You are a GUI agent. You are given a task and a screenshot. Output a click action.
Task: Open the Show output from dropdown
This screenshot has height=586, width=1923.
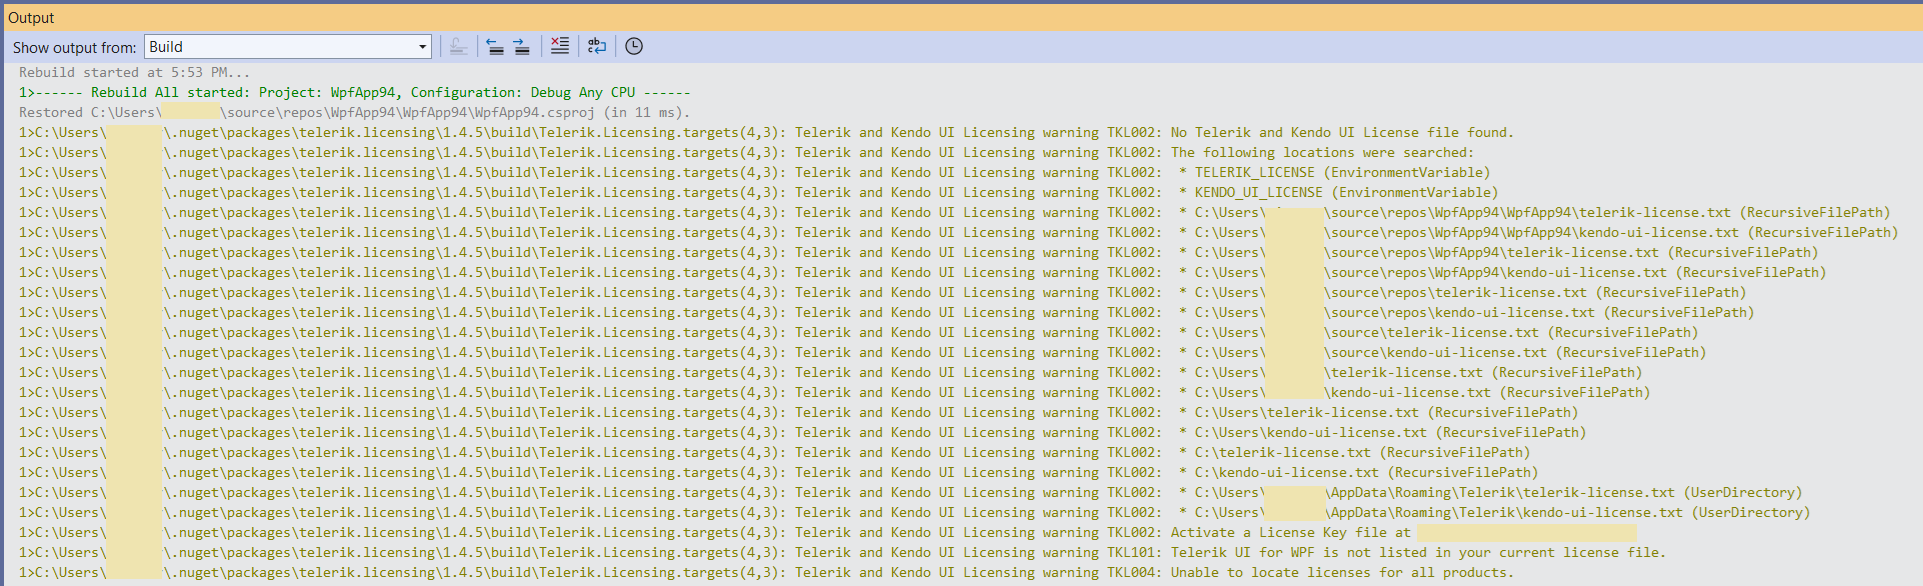pos(423,47)
